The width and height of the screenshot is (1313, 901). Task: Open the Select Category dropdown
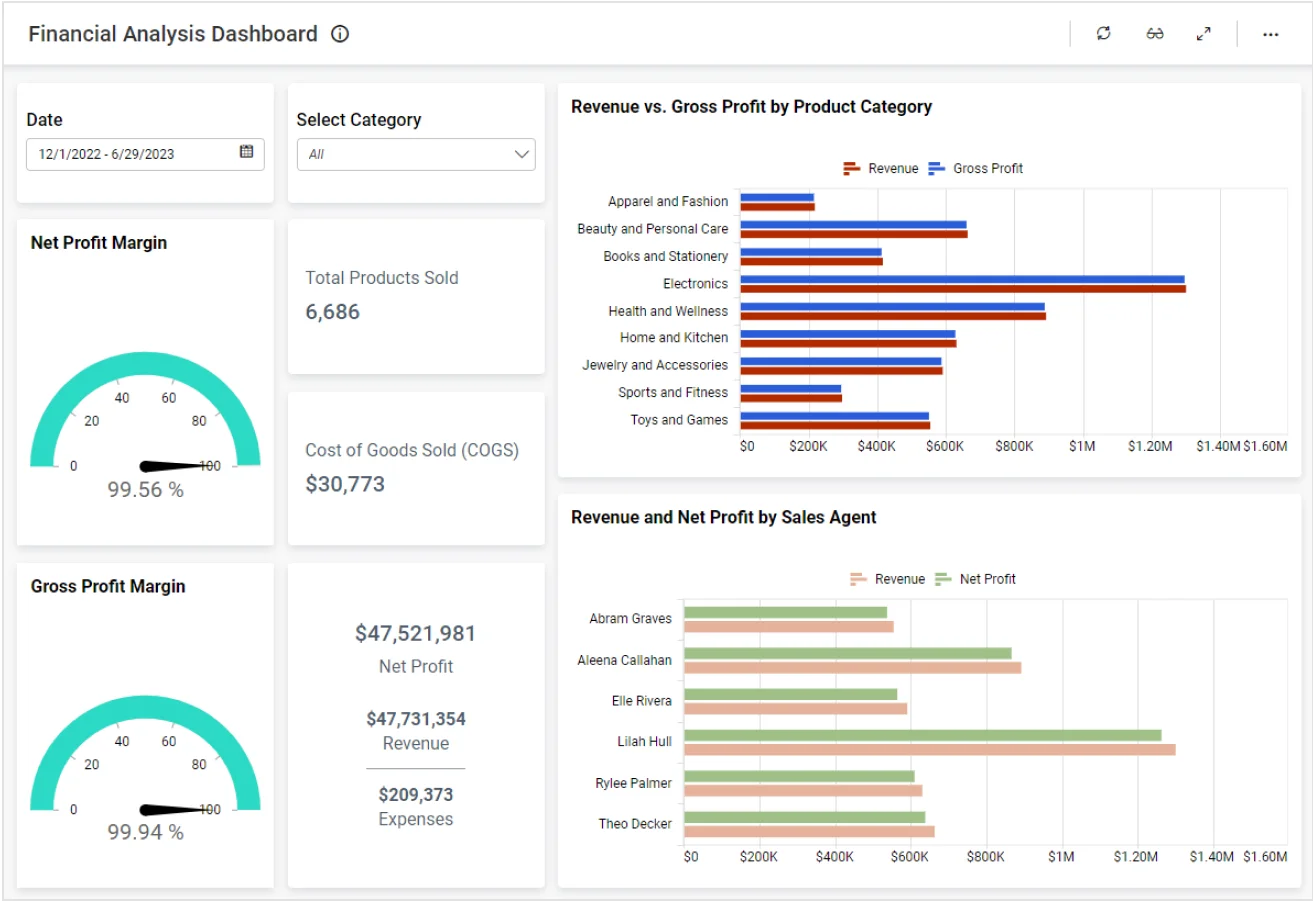tap(416, 154)
